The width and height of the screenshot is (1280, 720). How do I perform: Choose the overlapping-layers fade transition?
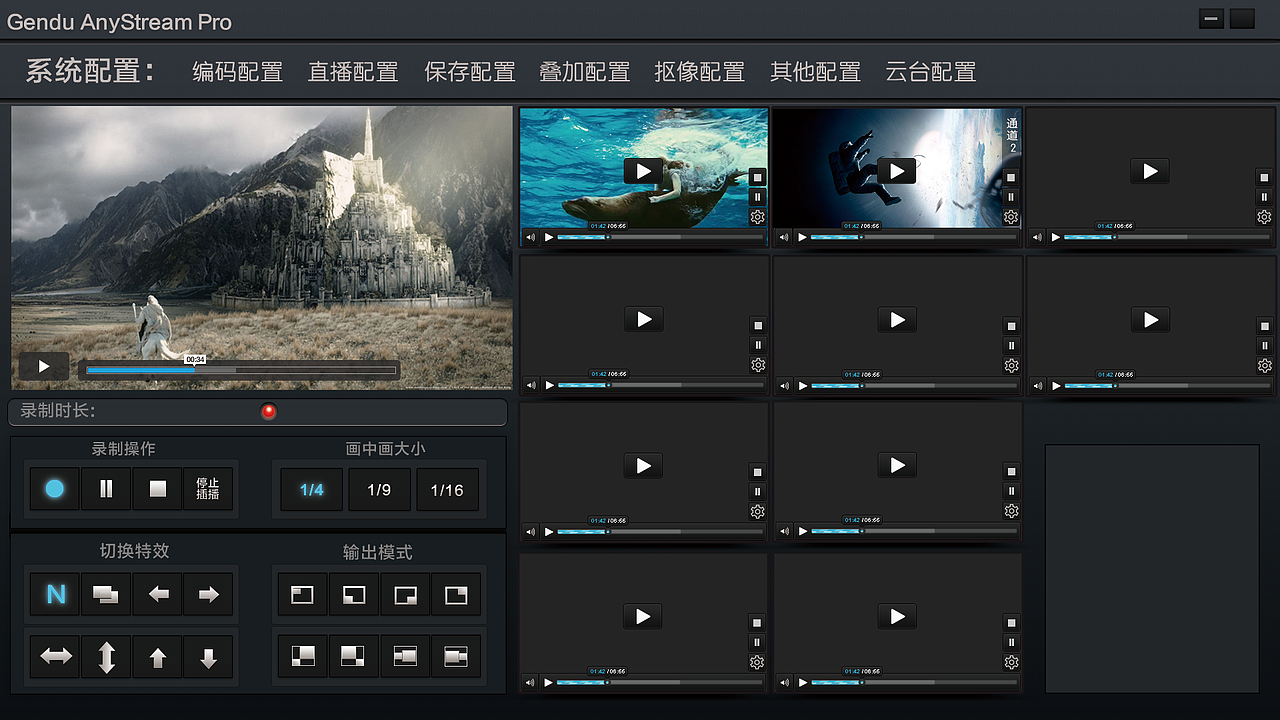tap(106, 594)
